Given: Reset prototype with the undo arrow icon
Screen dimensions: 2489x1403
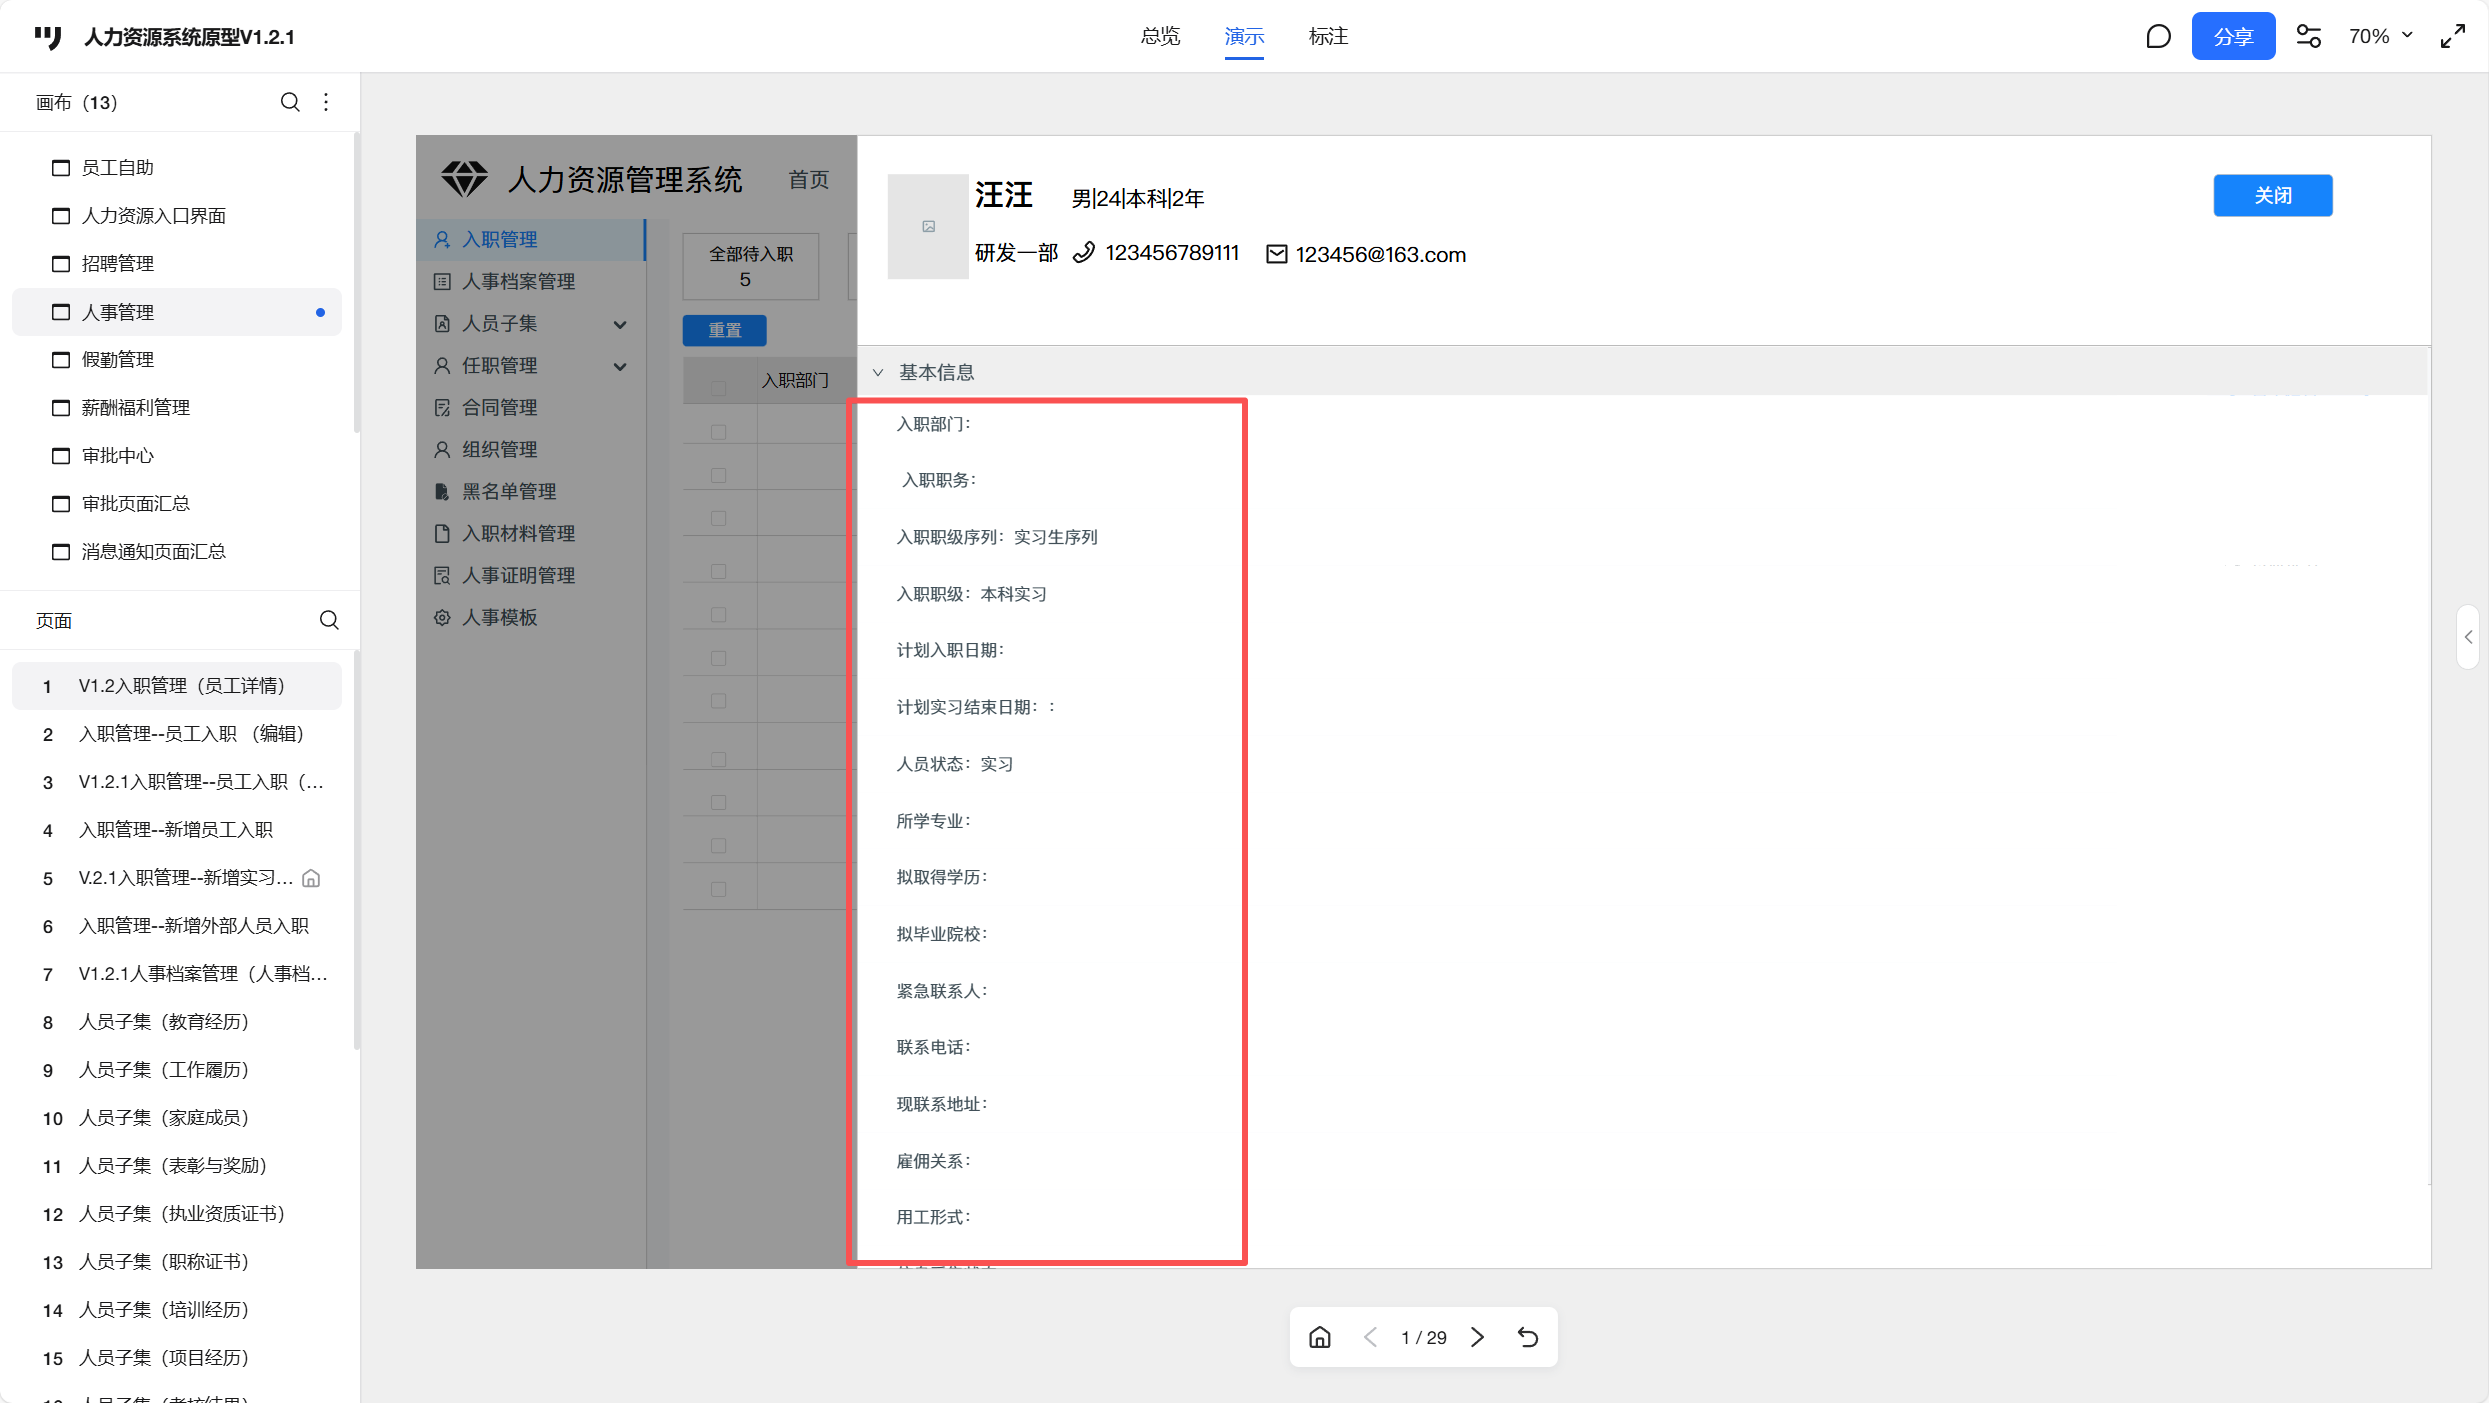Looking at the screenshot, I should click(x=1528, y=1337).
